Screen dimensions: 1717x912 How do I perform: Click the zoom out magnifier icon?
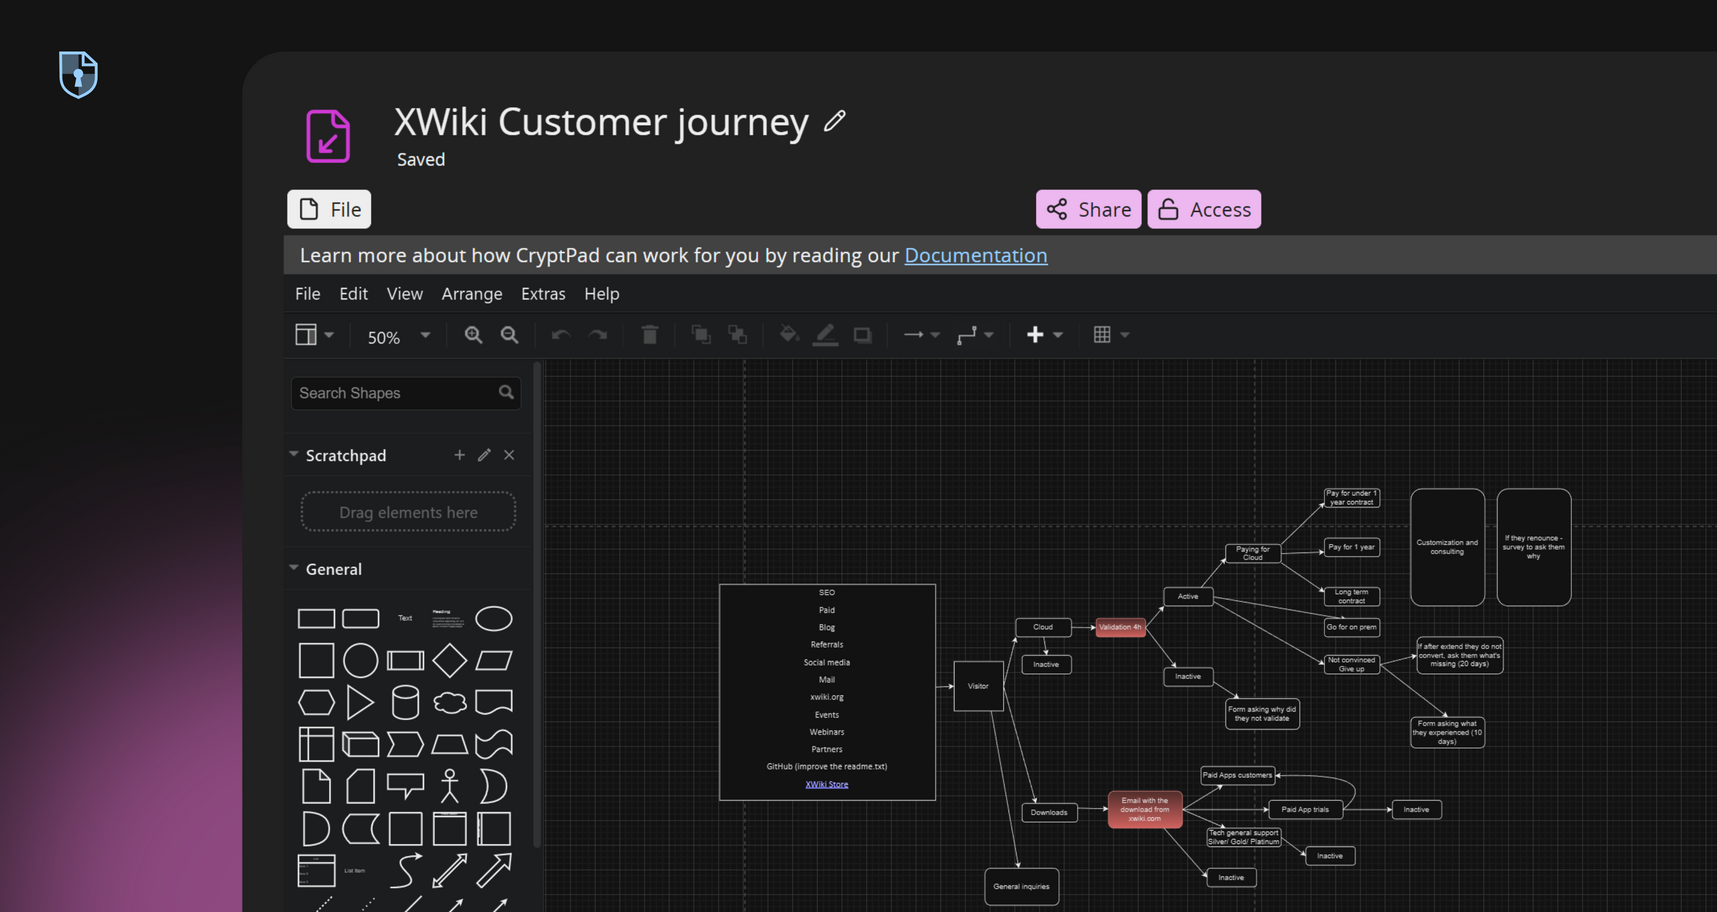click(x=509, y=335)
